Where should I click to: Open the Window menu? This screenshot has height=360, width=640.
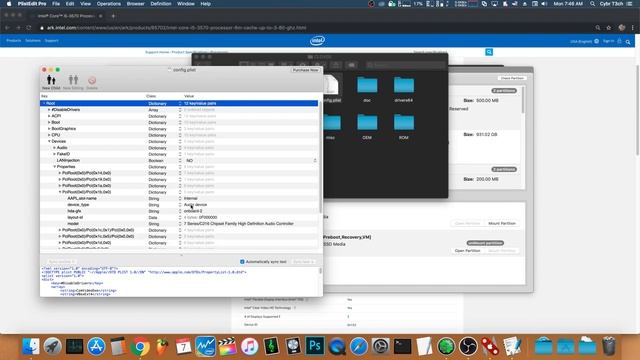(x=186, y=4)
